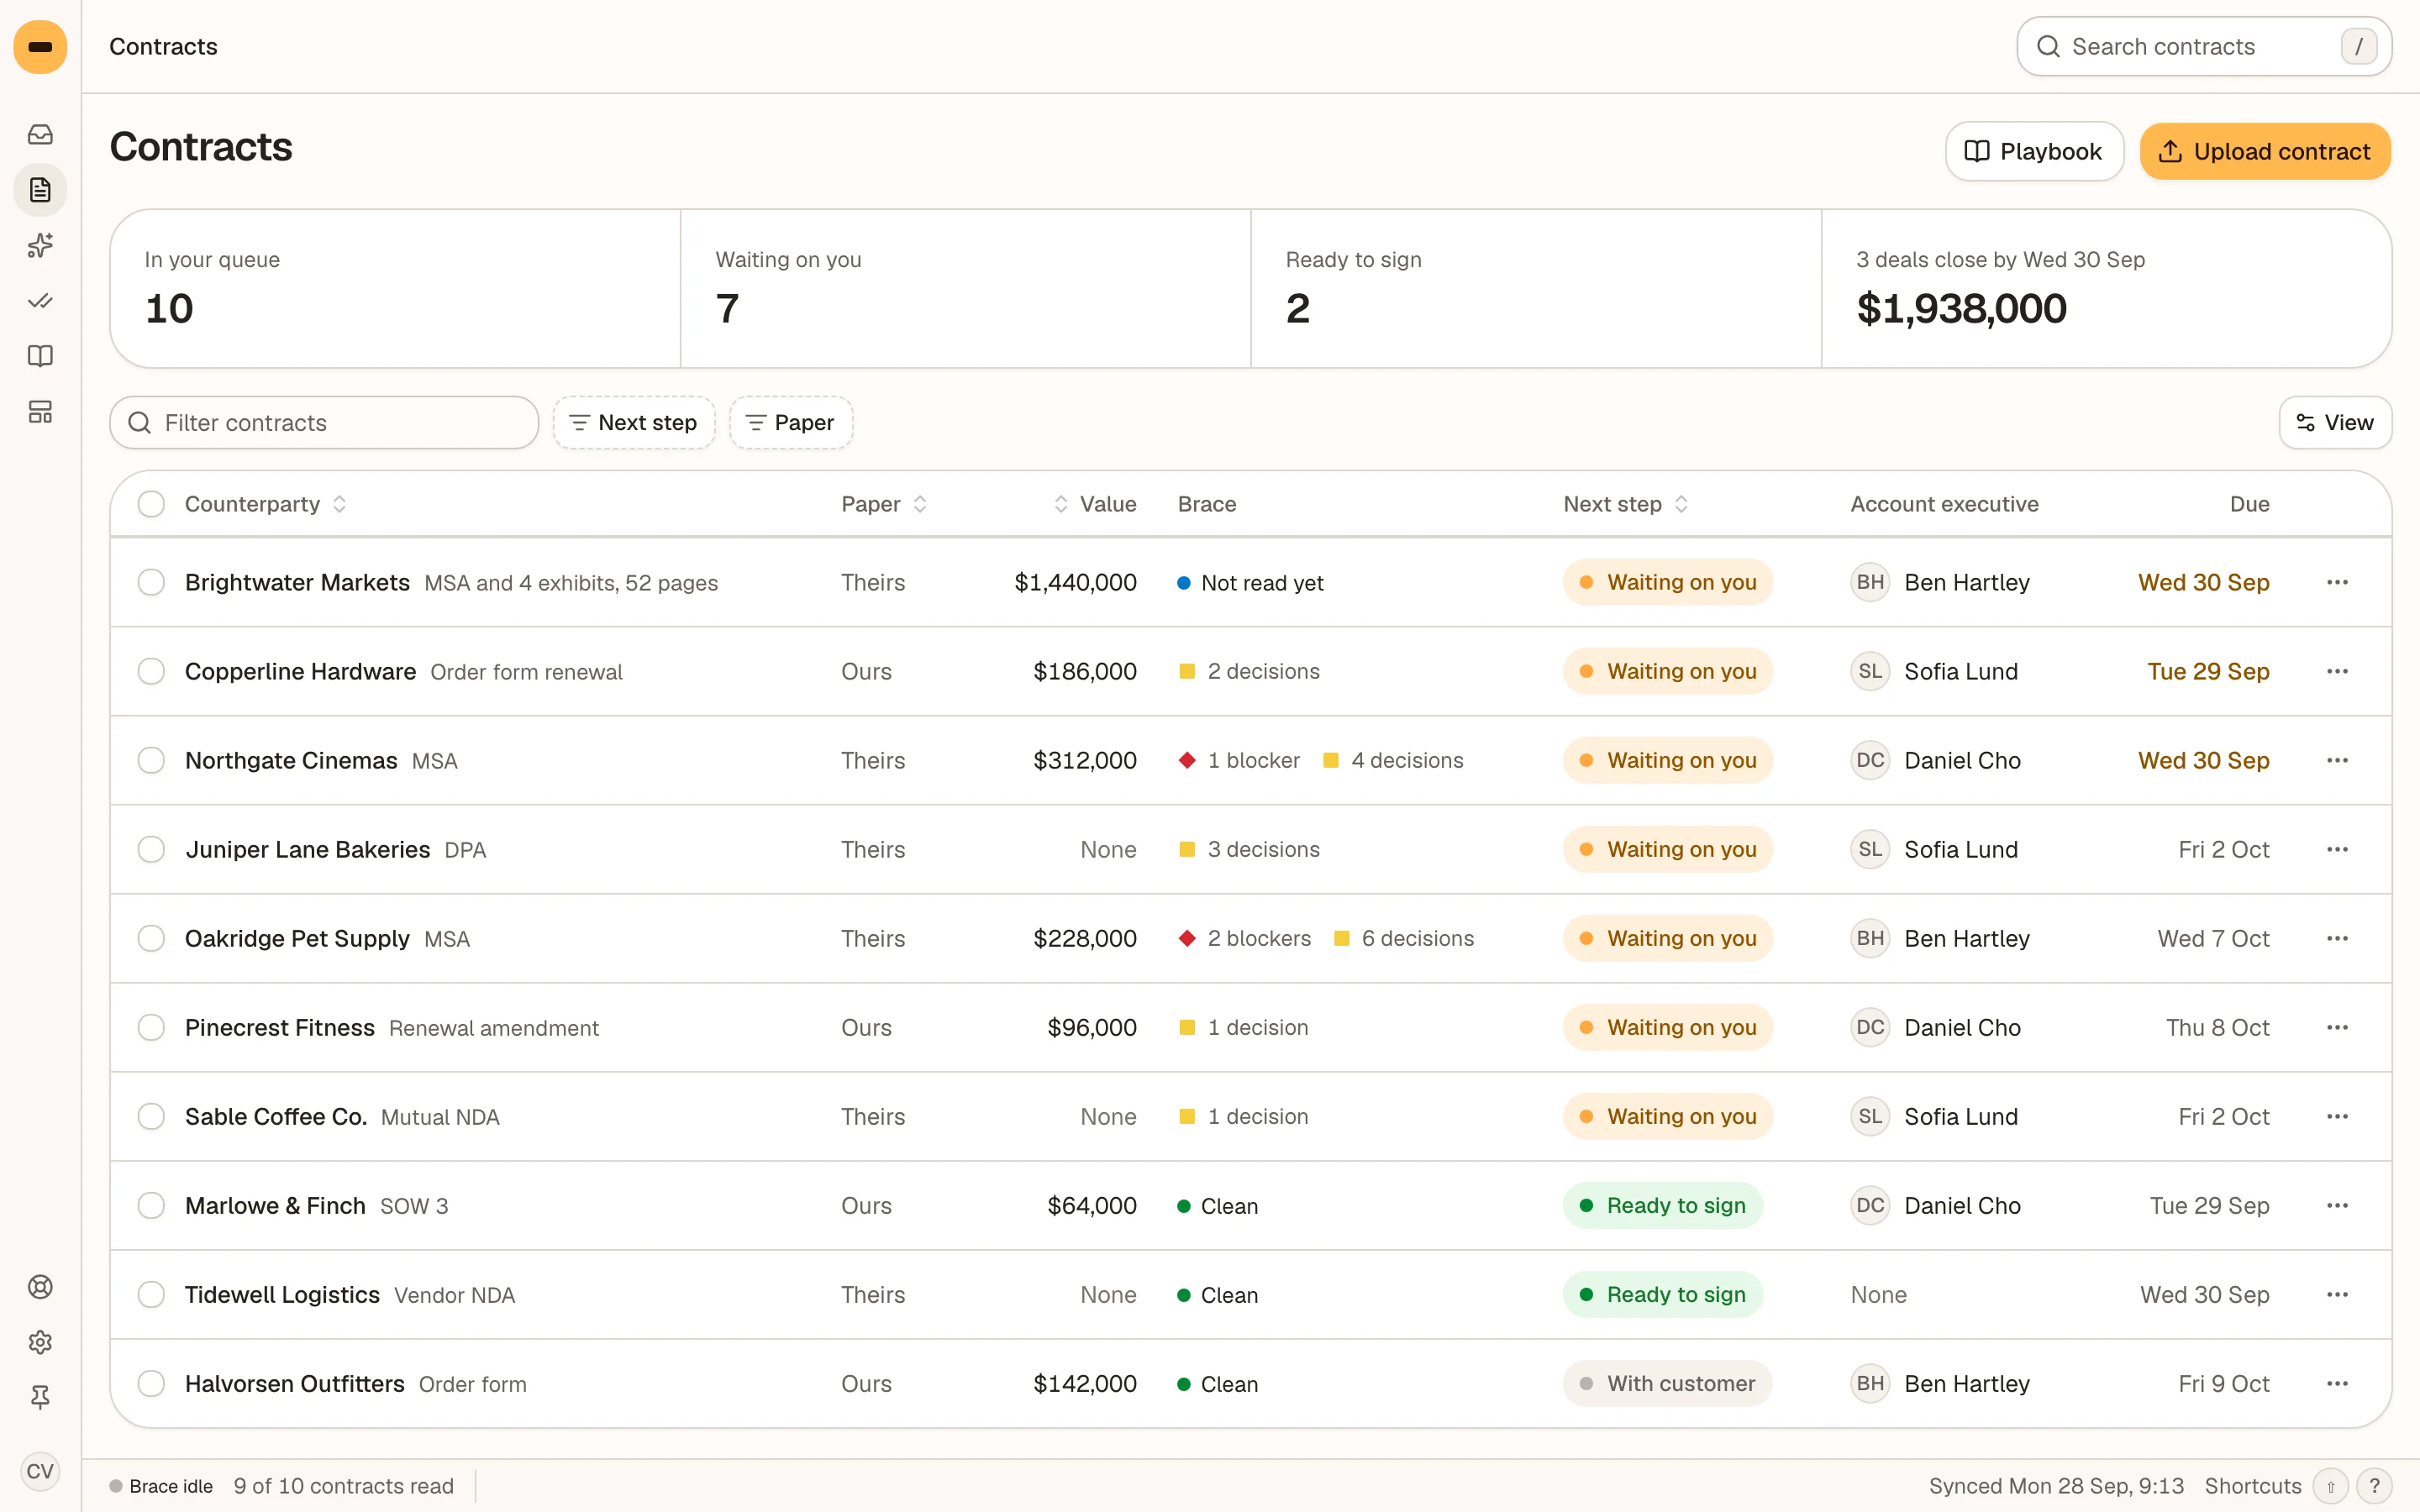This screenshot has height=1512, width=2420.
Task: Open the book playbook icon in sidebar
Action: pos(40,356)
